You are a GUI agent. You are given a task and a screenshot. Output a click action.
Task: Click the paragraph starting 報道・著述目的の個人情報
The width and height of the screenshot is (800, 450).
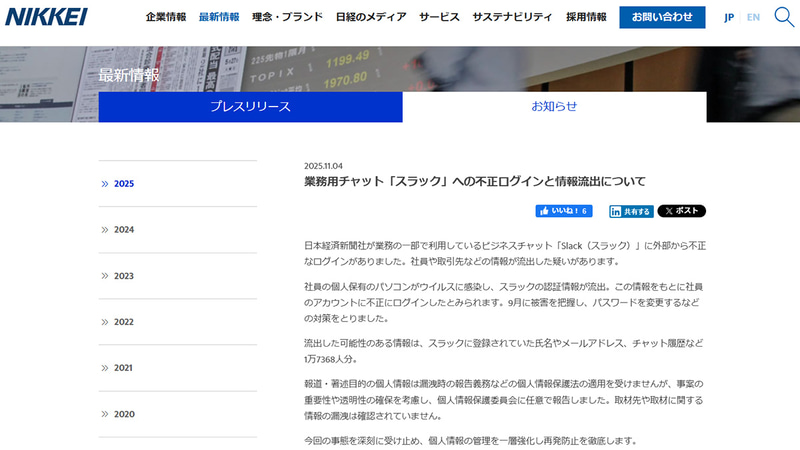click(x=504, y=400)
